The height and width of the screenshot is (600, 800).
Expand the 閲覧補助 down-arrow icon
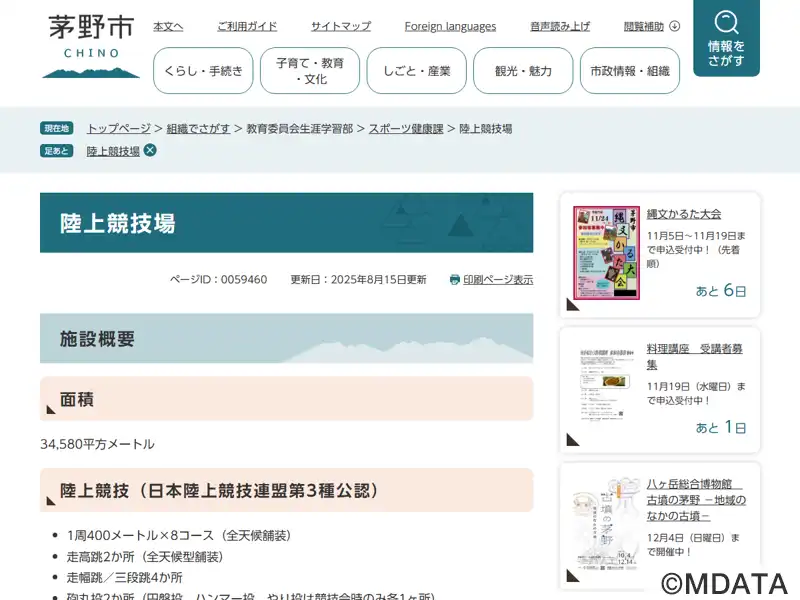[x=674, y=26]
